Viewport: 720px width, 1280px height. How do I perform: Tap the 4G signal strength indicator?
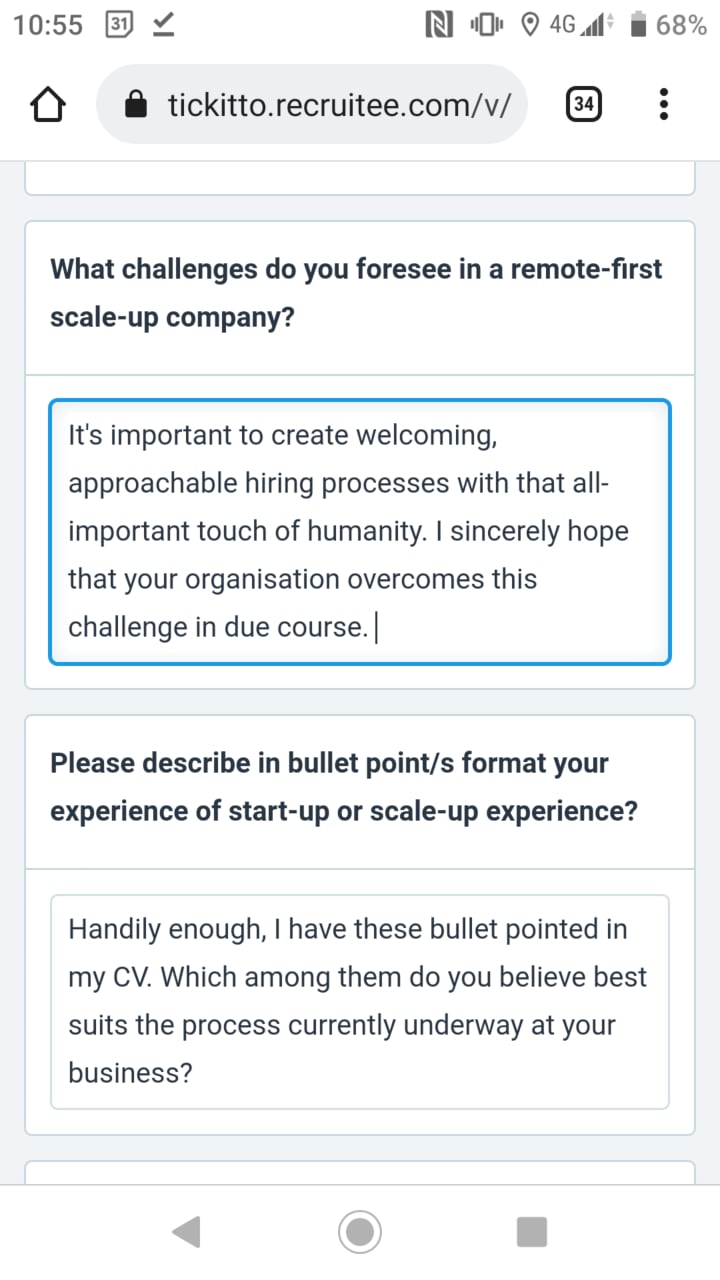click(581, 26)
